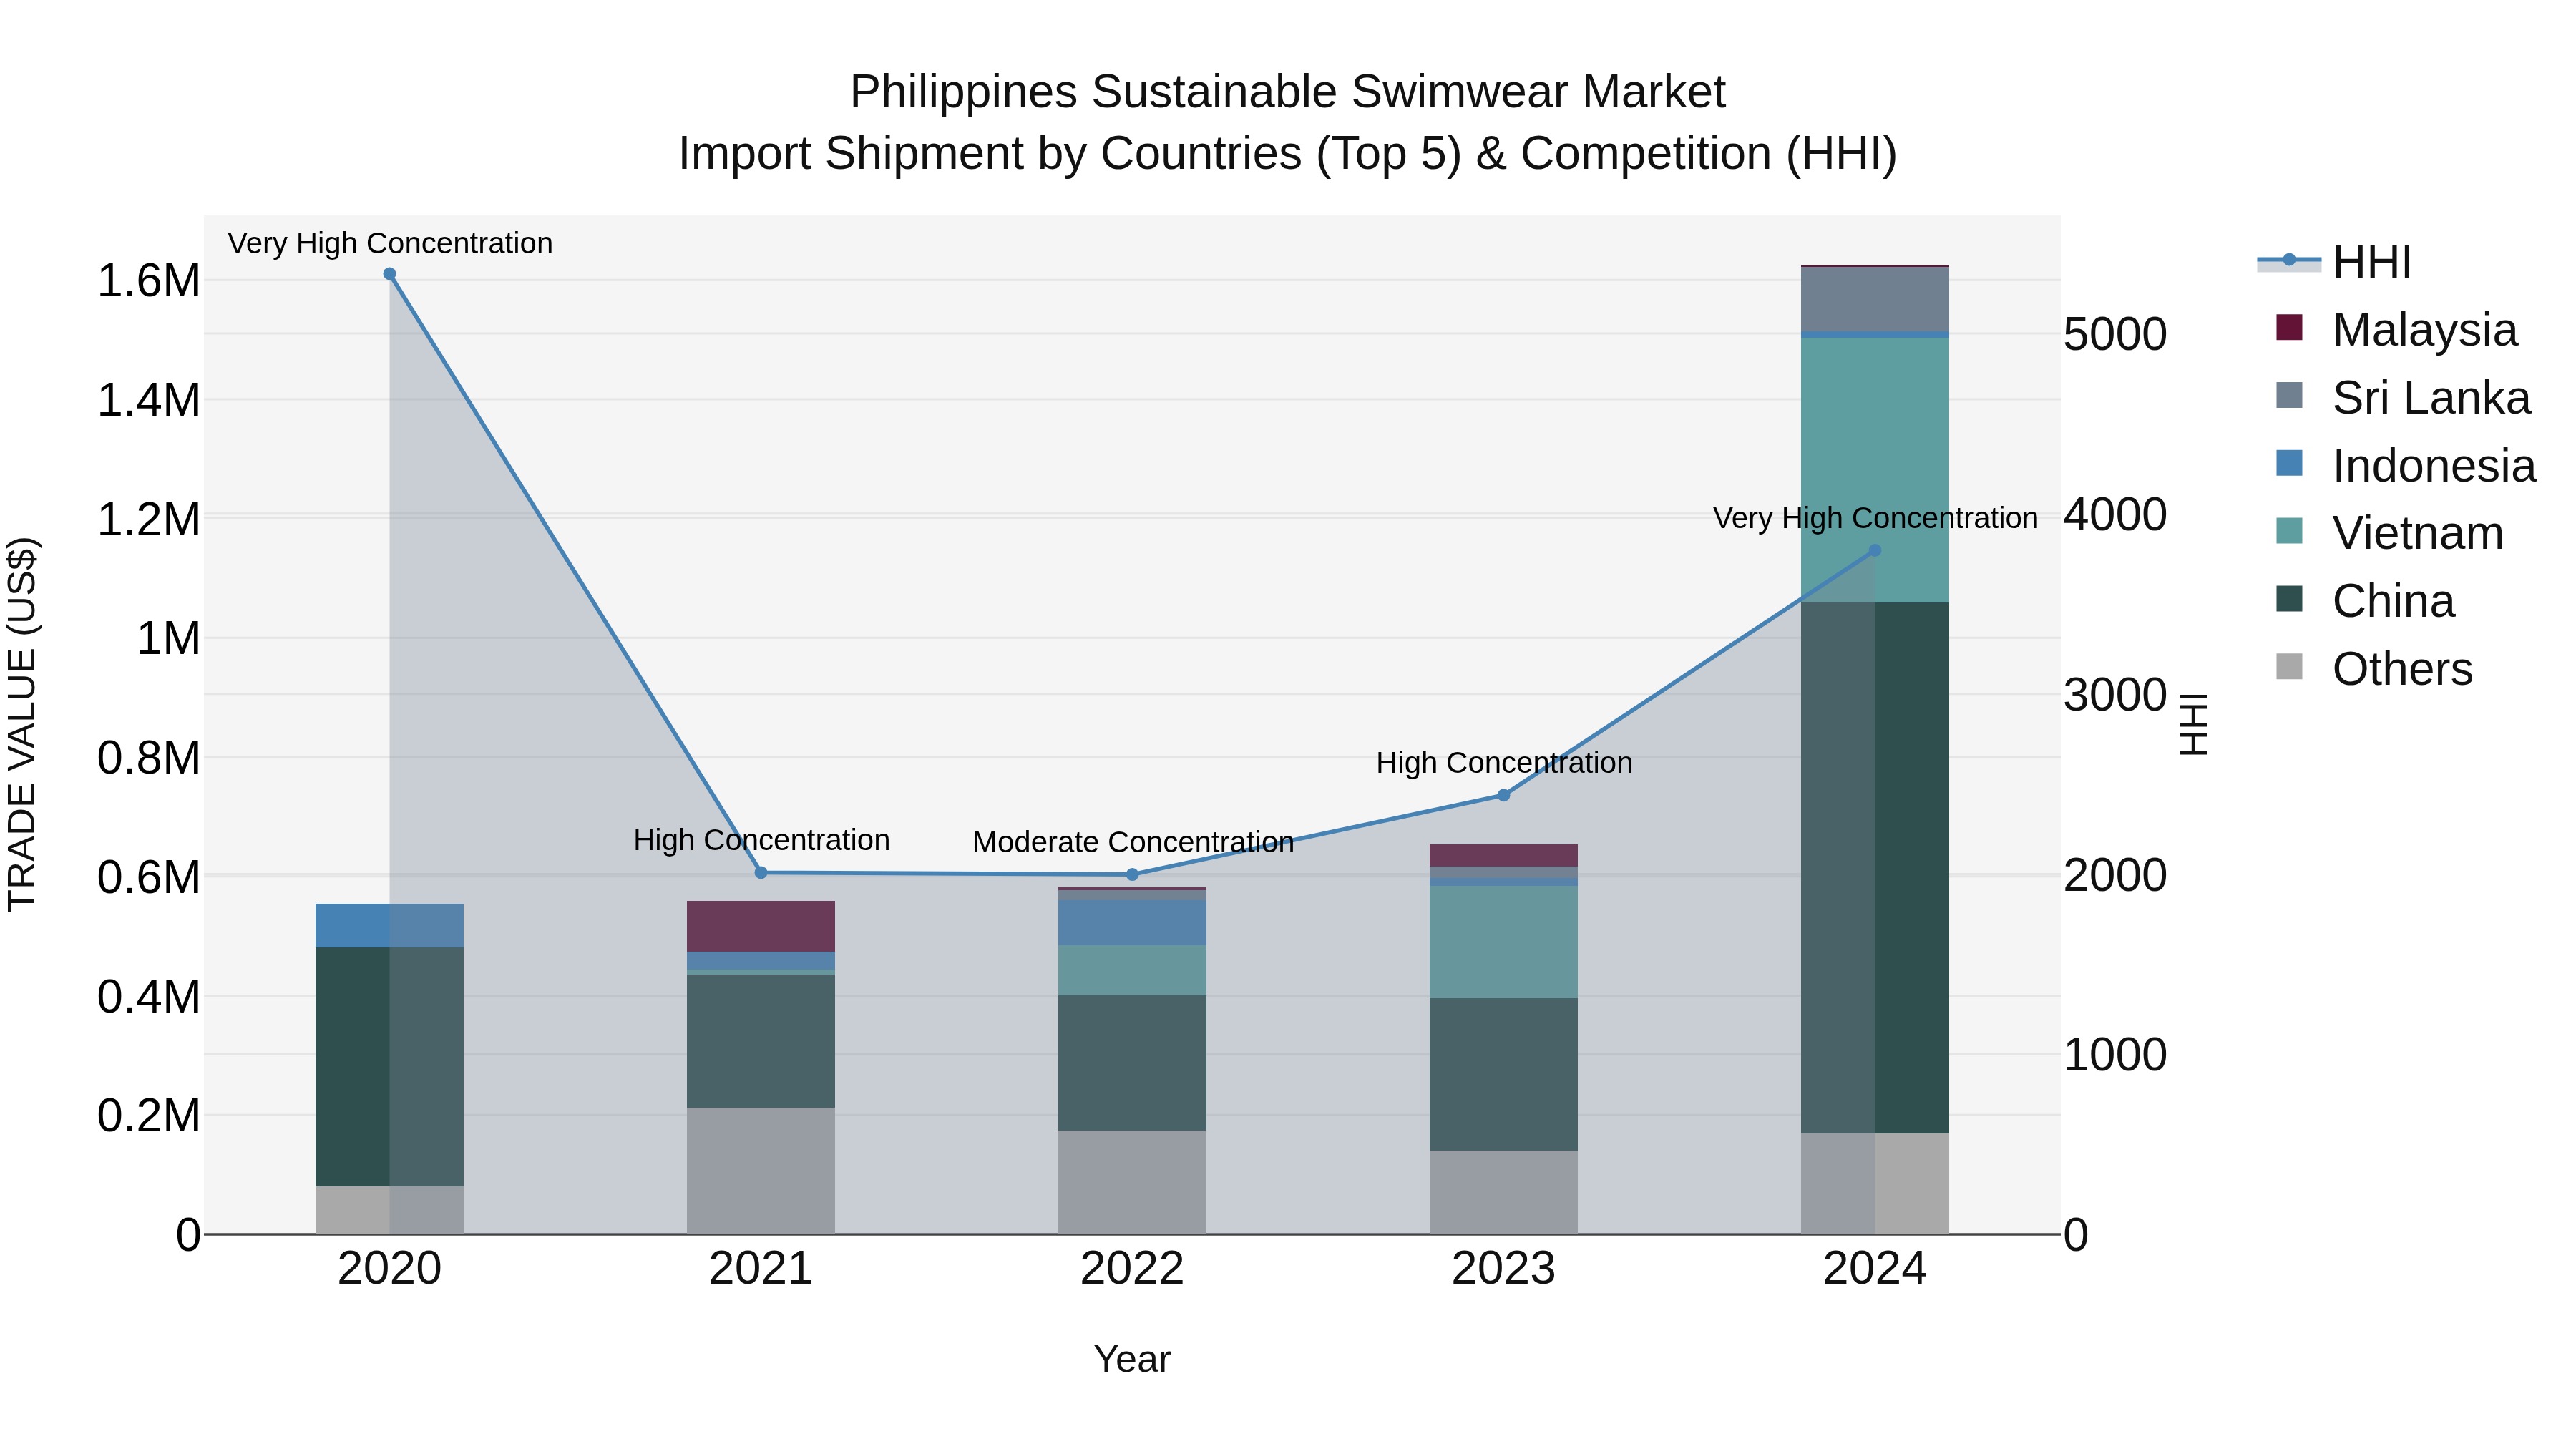Click the 5000 HHI axis tick label
Screen dimensions: 2576x1449
point(2115,334)
